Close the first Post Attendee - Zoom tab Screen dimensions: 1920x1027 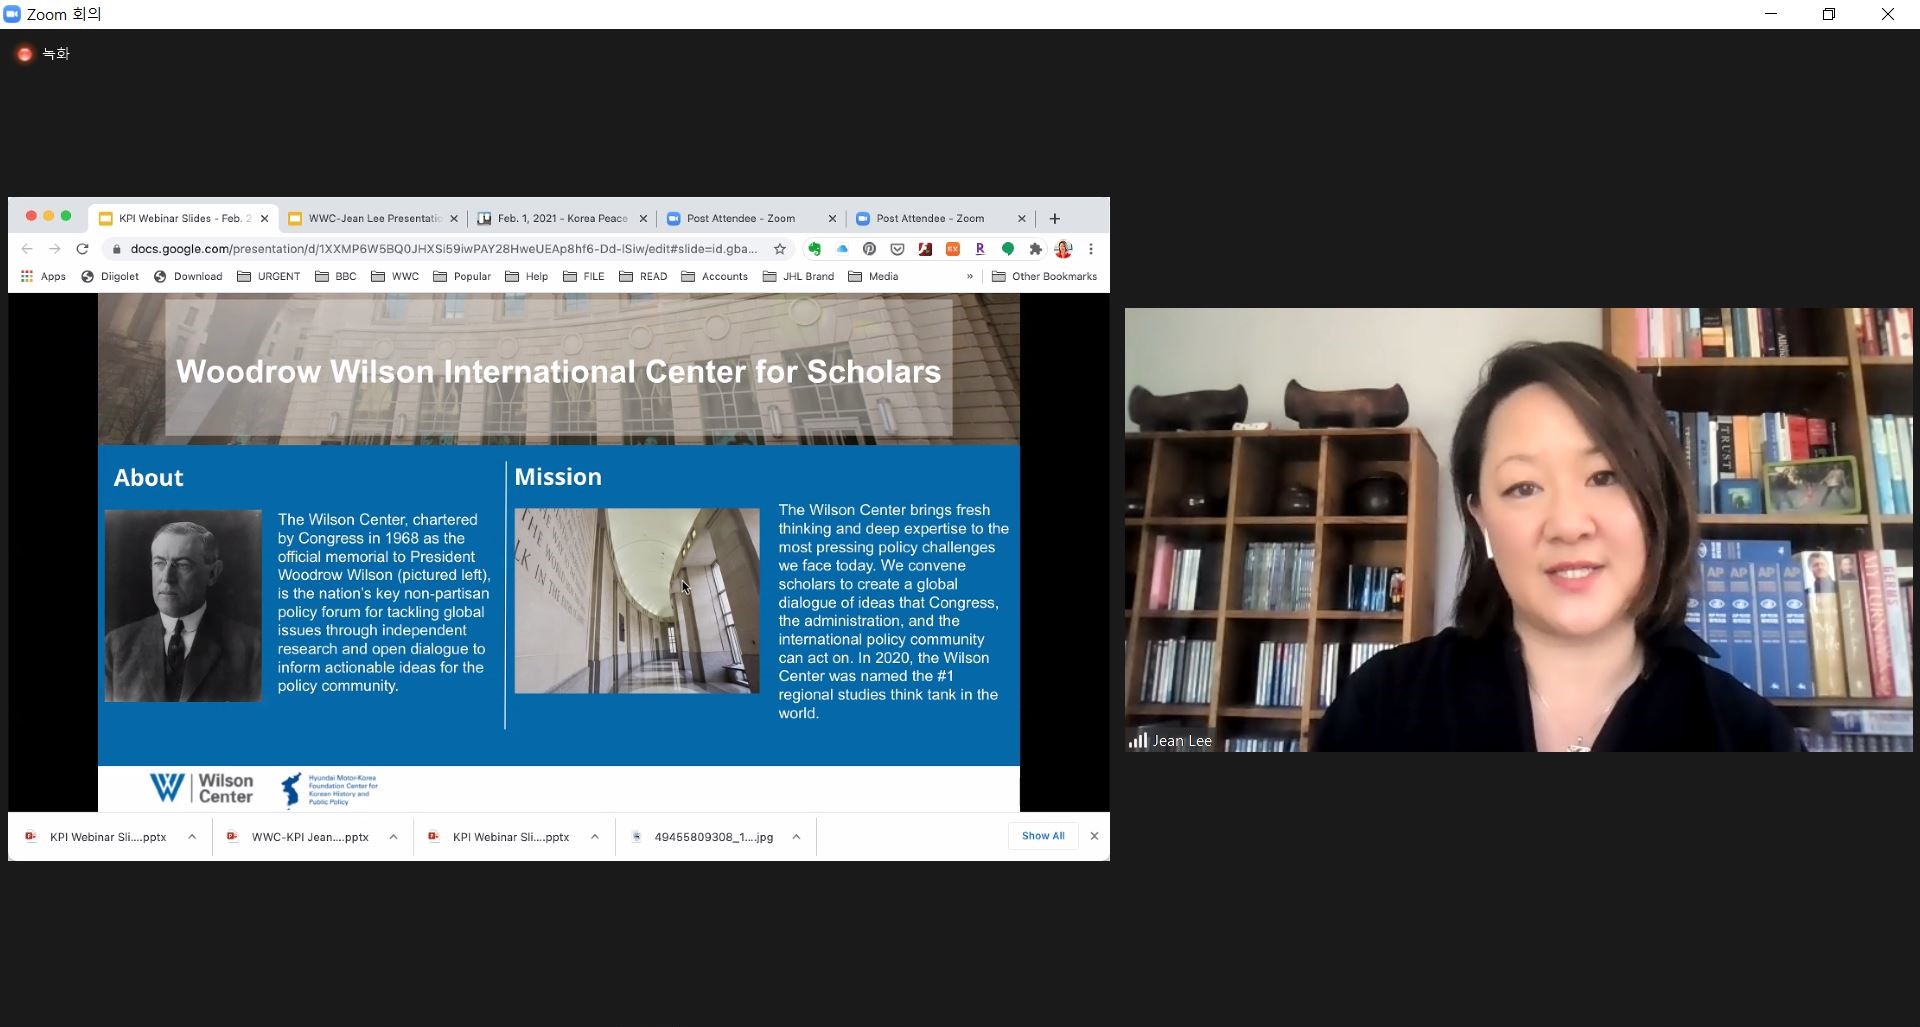(832, 218)
